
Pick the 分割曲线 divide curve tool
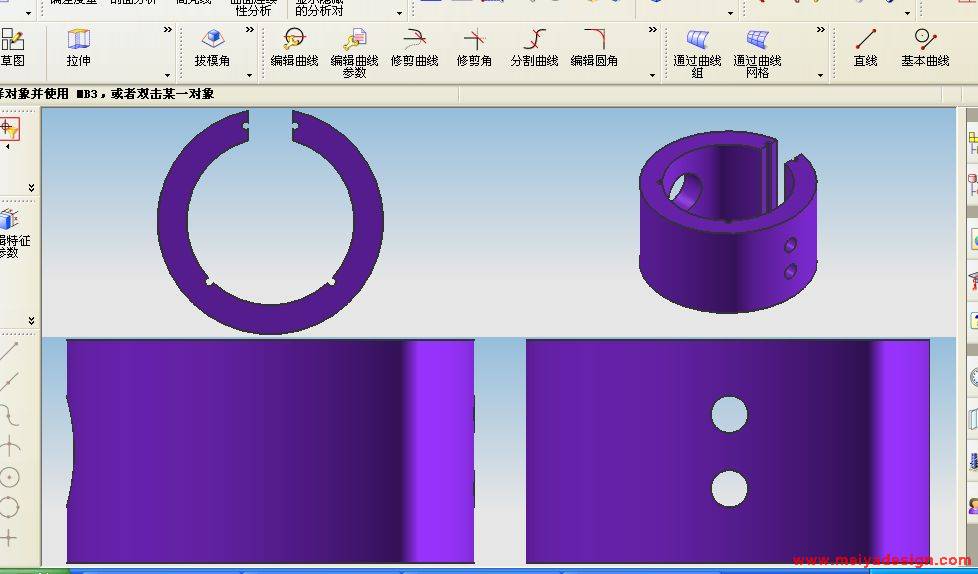(x=534, y=47)
